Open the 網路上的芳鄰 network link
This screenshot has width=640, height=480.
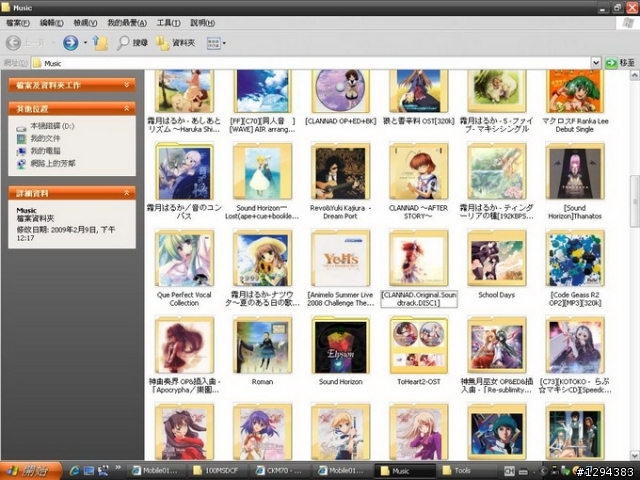pyautogui.click(x=46, y=164)
